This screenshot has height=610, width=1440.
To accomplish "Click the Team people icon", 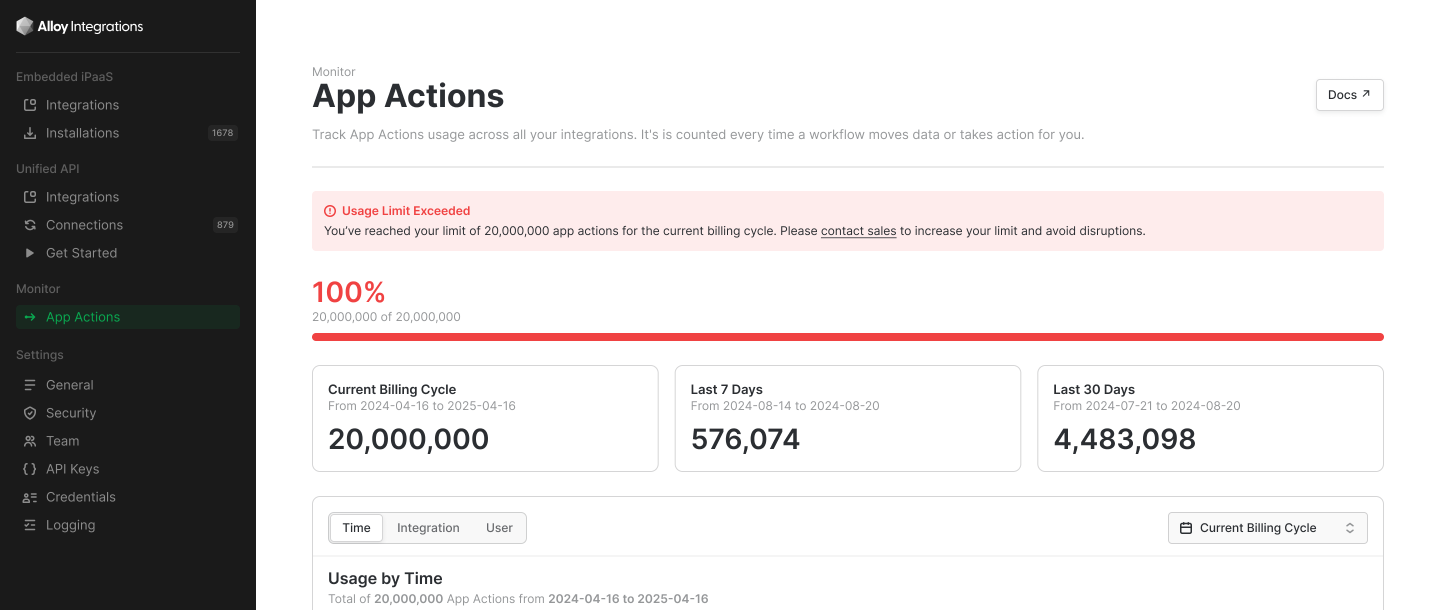I will point(30,441).
